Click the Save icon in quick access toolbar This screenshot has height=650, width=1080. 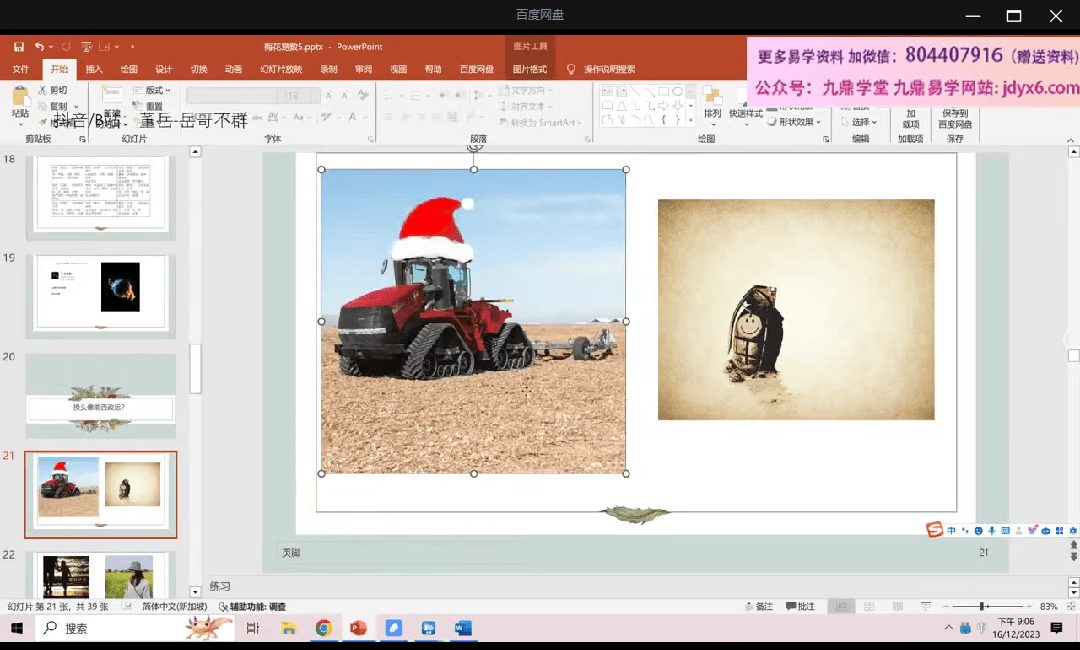coord(18,47)
